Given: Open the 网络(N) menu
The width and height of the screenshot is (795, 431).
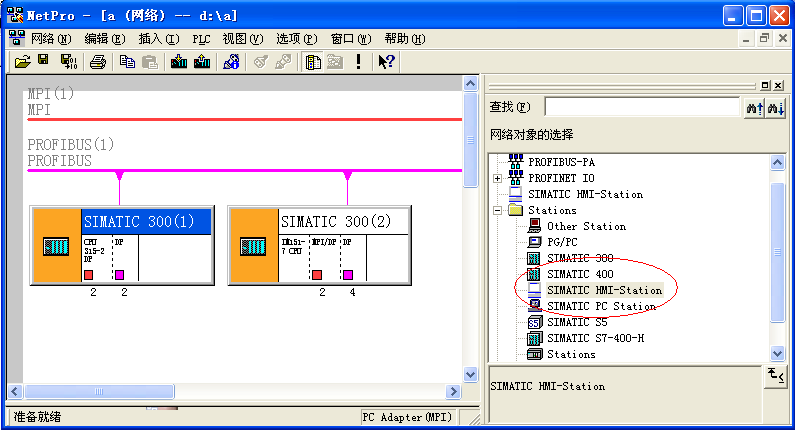Looking at the screenshot, I should [x=51, y=39].
